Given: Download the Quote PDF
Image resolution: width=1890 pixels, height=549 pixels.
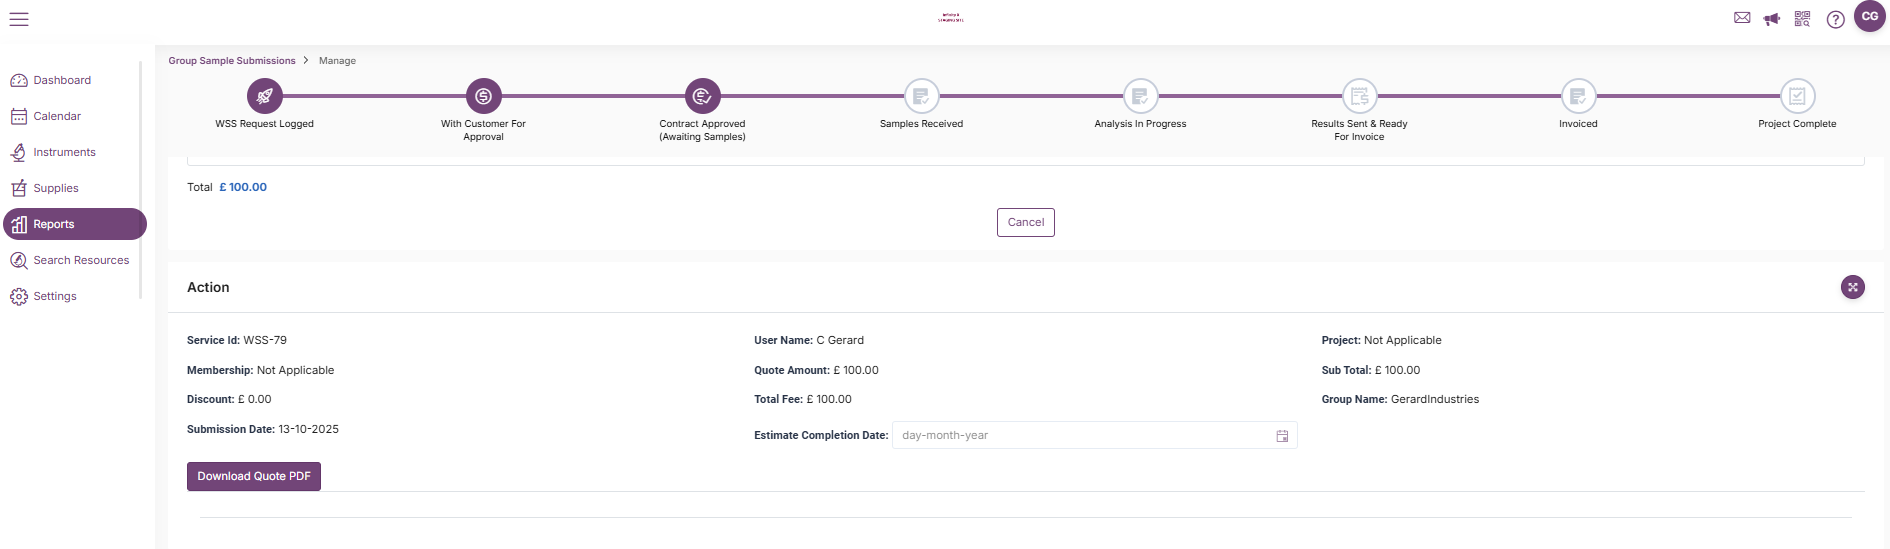Looking at the screenshot, I should tap(254, 476).
